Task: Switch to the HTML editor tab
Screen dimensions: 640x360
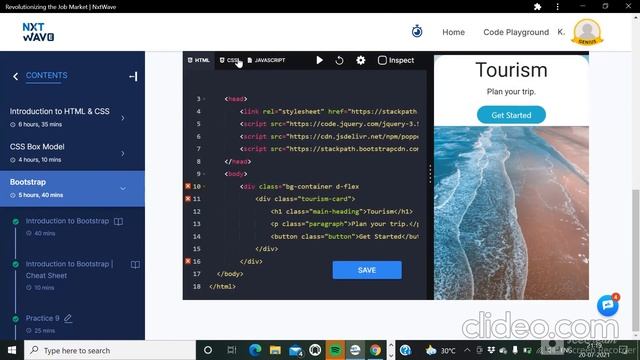Action: click(x=198, y=60)
